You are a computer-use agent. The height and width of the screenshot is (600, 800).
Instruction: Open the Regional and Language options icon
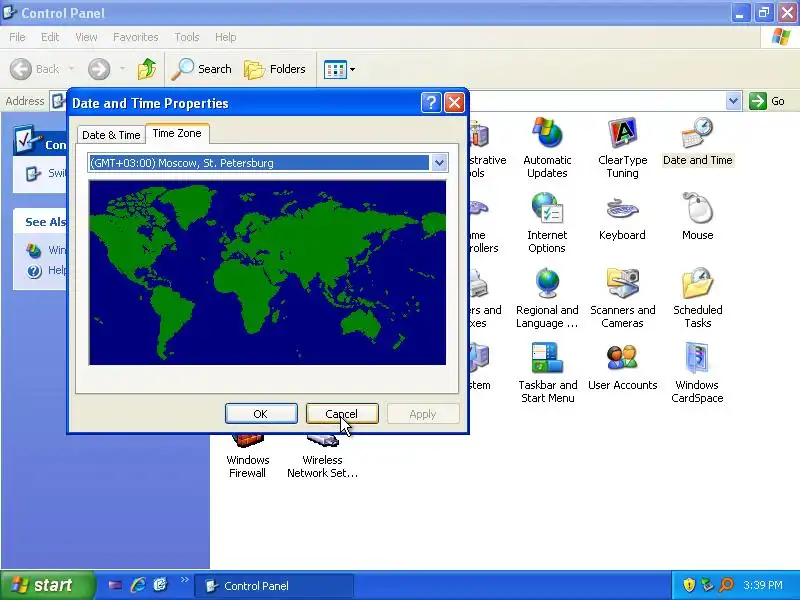547,298
